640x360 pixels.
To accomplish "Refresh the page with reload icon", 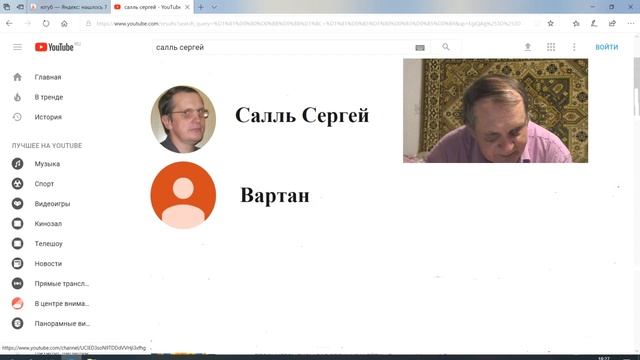I will 46,24.
